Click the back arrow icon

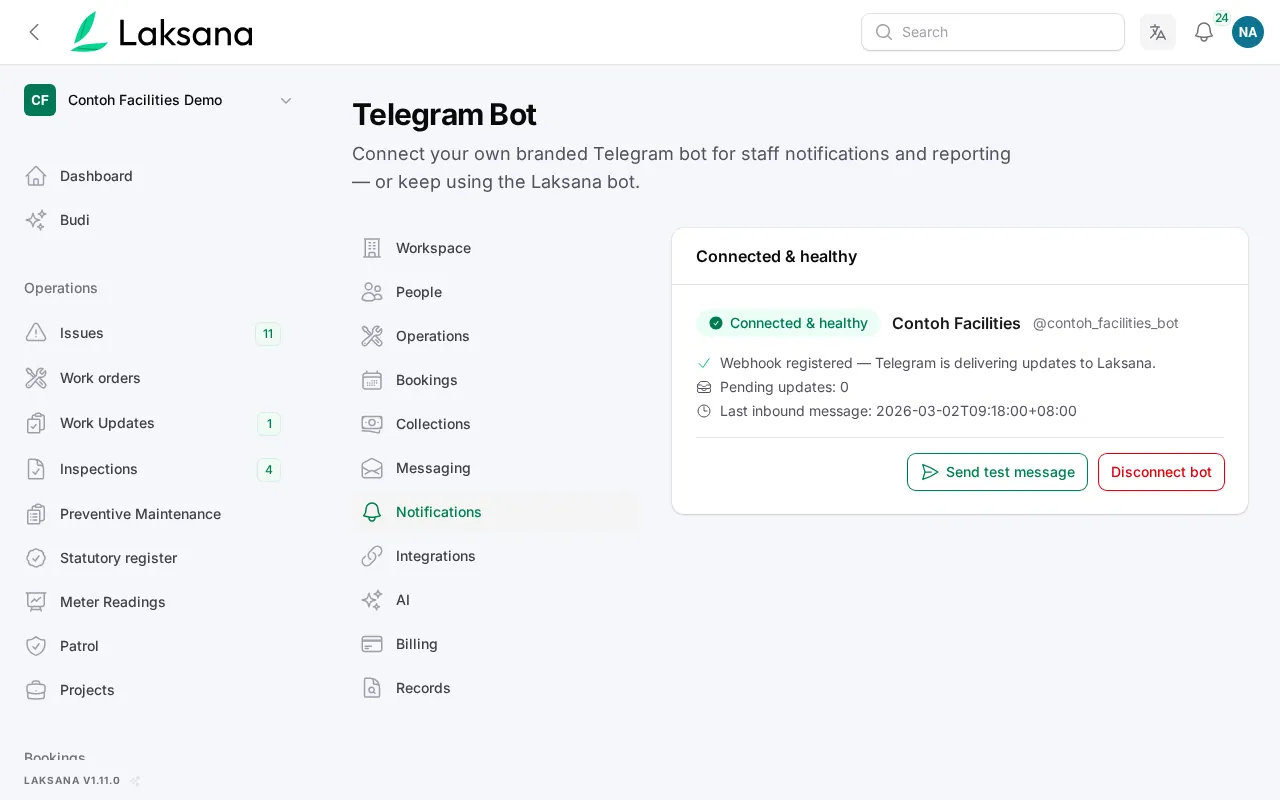35,32
